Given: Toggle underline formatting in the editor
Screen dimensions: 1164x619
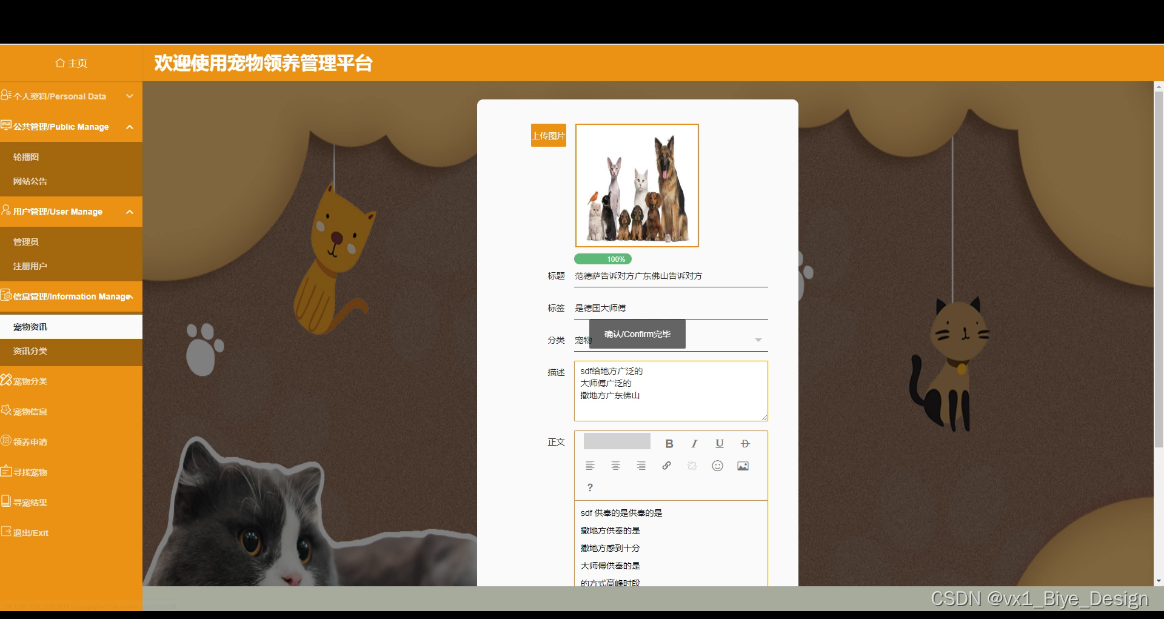Looking at the screenshot, I should (719, 443).
